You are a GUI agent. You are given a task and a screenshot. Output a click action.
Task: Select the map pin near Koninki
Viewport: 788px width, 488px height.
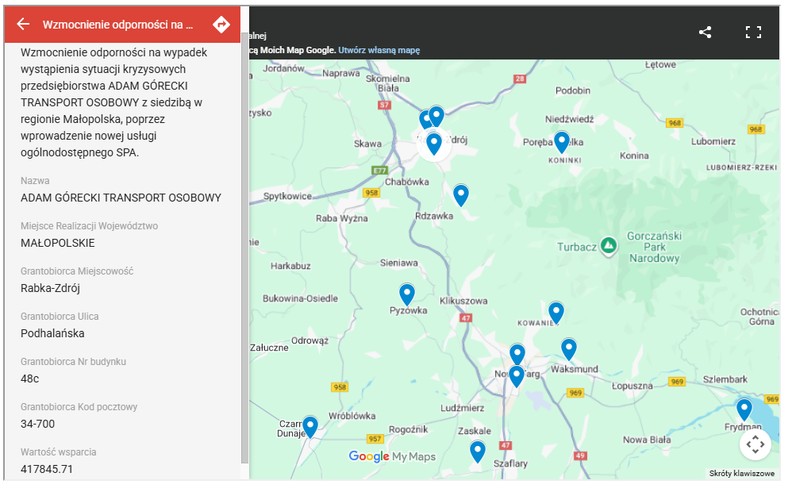click(x=561, y=142)
